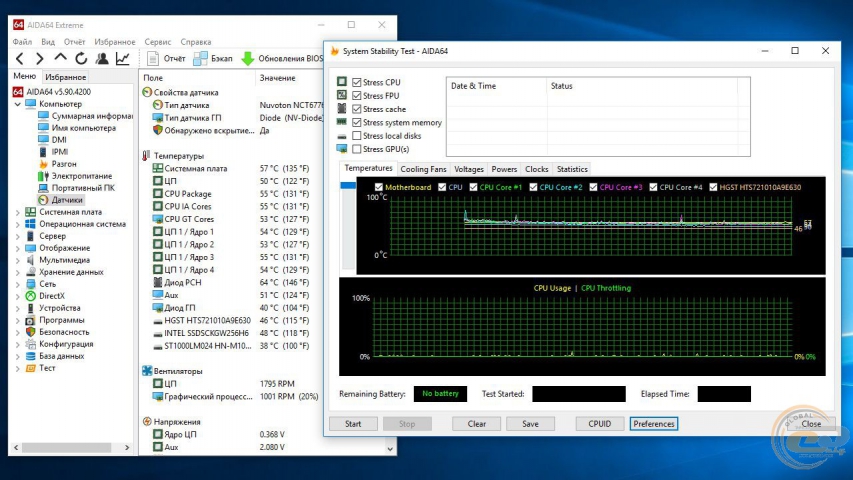Screen dimensions: 853x480
Task: Expand the Хранение данных tree node
Action: tap(17, 272)
